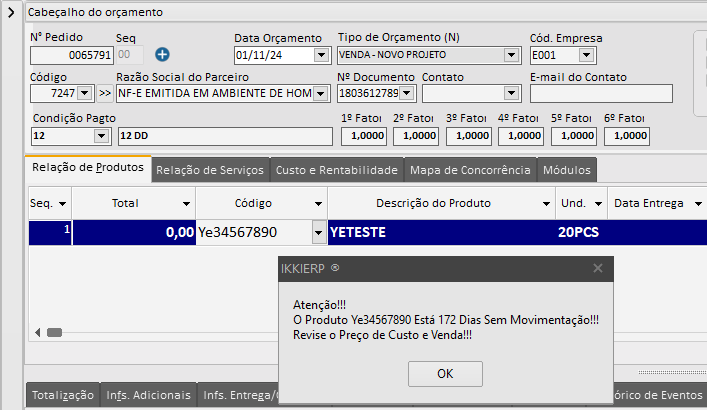Open the Seq. column filter arrow

point(62,204)
